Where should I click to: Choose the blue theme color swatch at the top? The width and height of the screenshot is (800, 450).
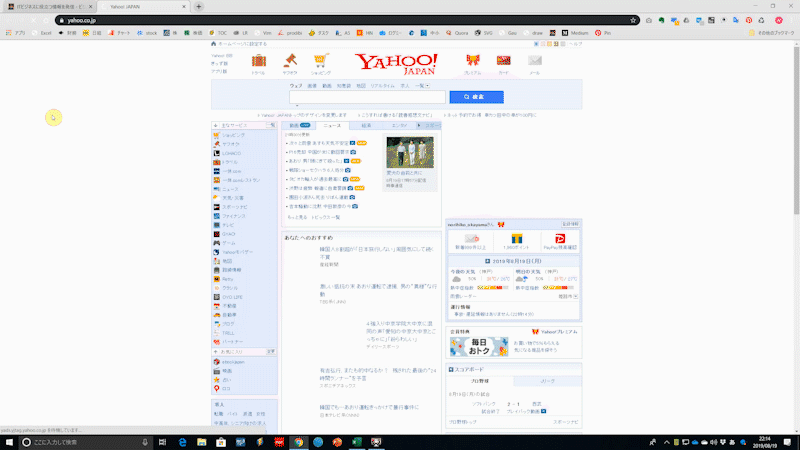(x=536, y=44)
